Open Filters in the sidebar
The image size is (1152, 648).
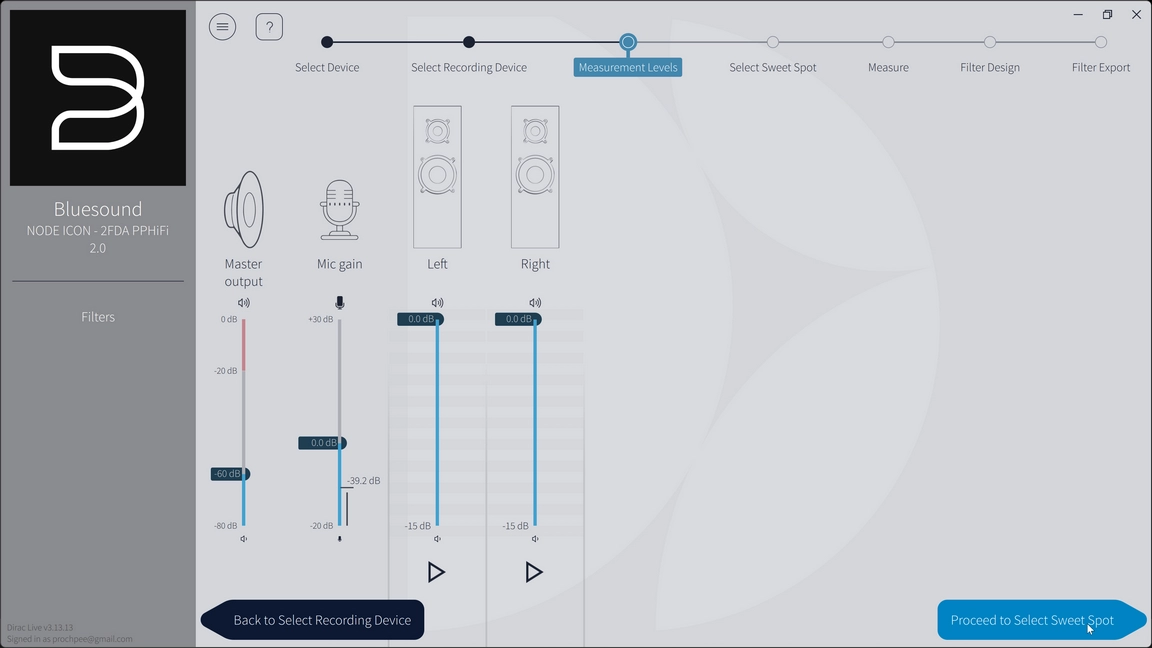98,317
